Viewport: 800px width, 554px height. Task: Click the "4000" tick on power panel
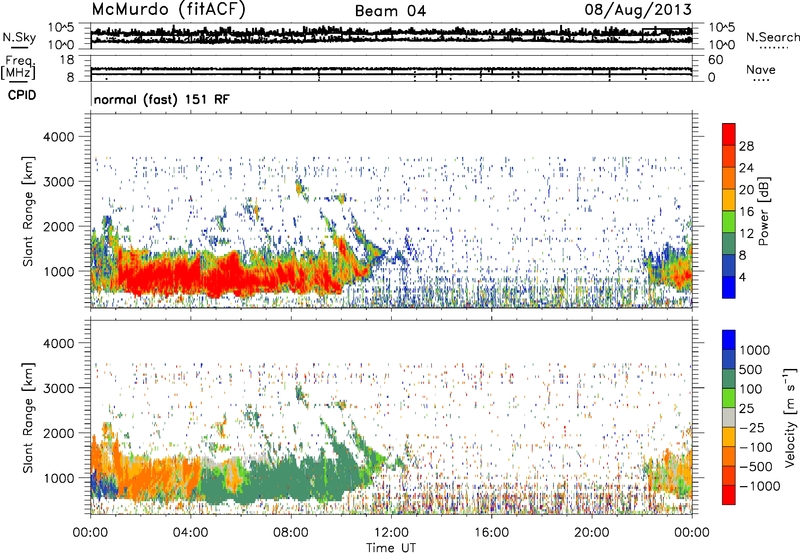pos(59,137)
